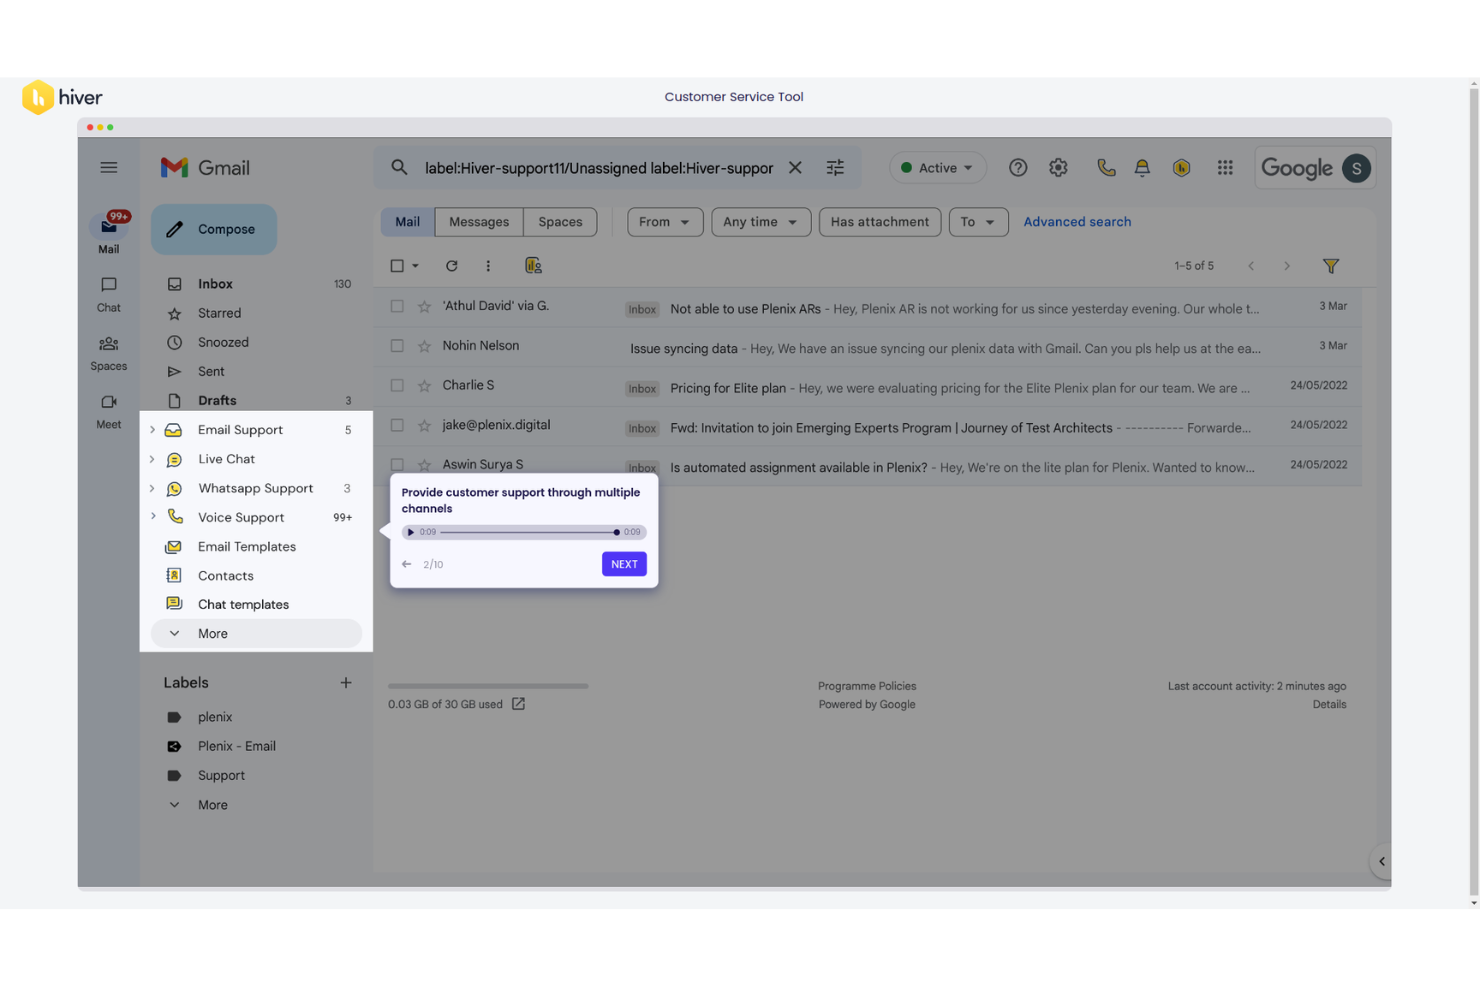
Task: Click the hexagonal Hiver extension icon
Action: (x=1181, y=168)
